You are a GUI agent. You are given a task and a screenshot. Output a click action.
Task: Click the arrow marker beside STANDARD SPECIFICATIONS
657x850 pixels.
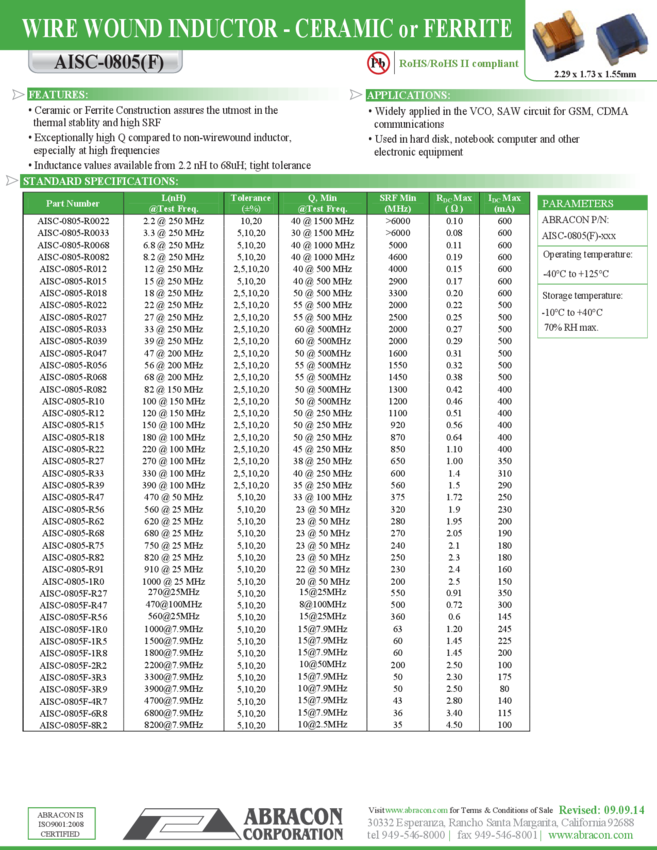pyautogui.click(x=11, y=181)
